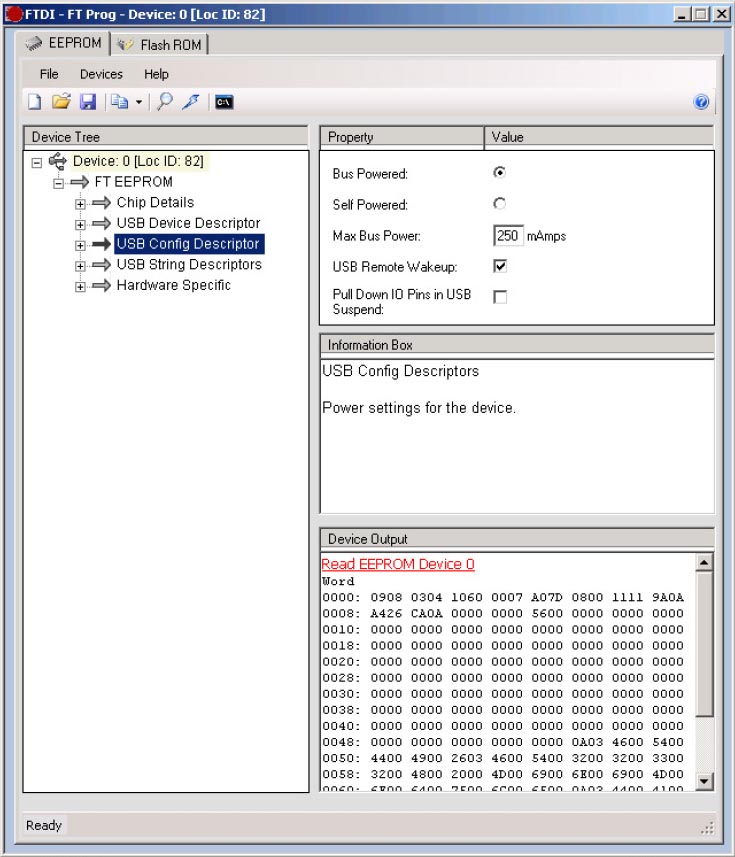Viewport: 735px width, 857px height.
Task: Click the USB icon next to Device: 0
Action: click(57, 161)
